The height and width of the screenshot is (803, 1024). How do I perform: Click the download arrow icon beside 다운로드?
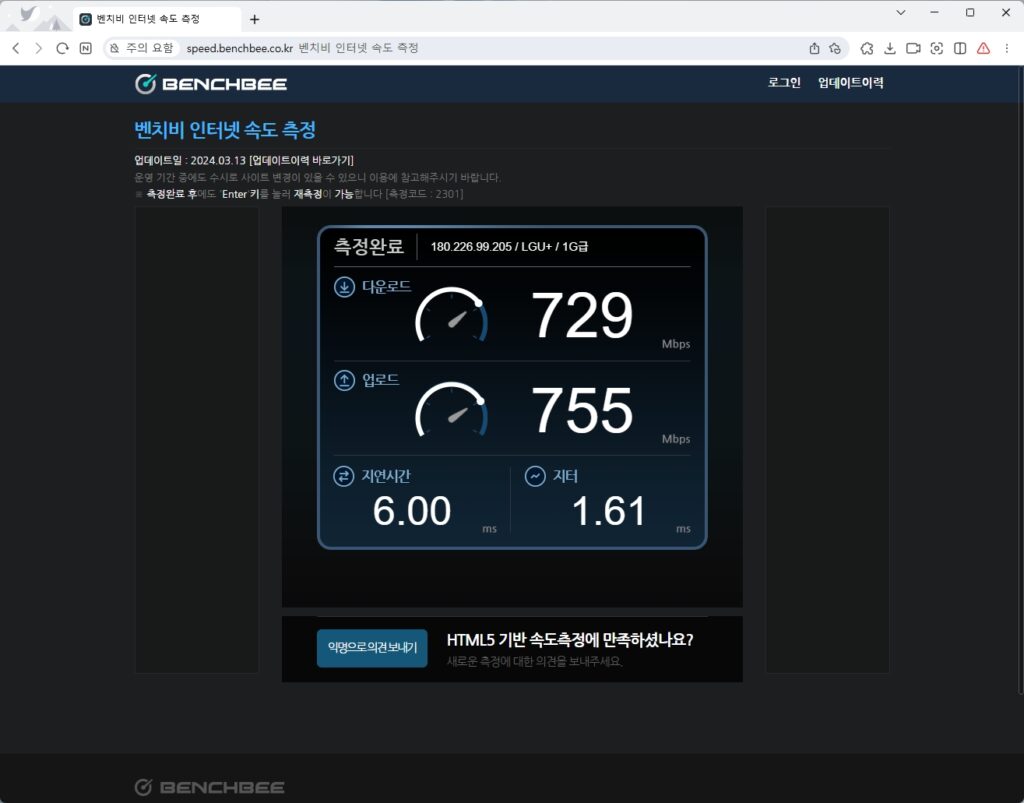pos(344,287)
